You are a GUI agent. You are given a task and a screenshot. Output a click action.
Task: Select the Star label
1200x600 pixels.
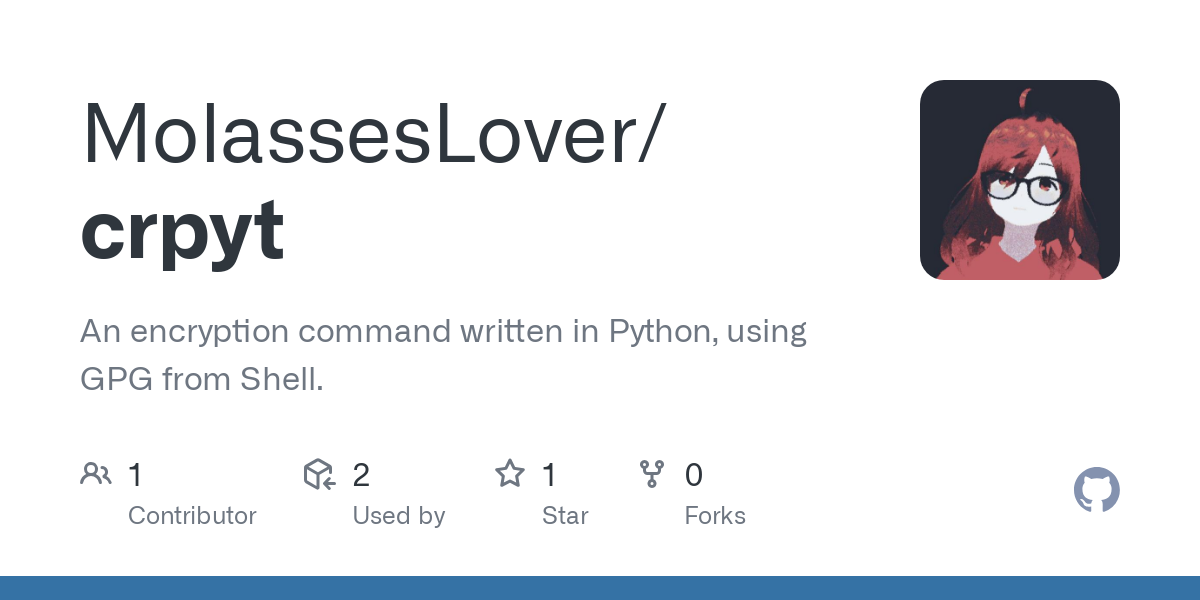coord(565,516)
